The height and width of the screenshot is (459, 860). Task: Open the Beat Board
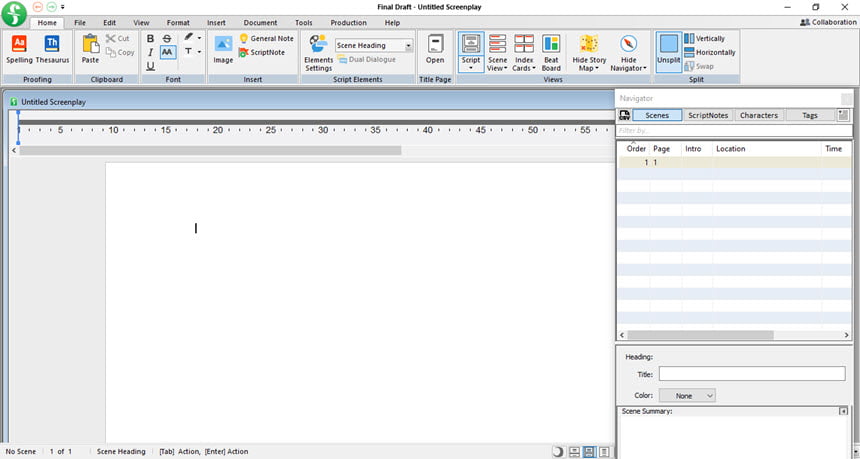[551, 52]
